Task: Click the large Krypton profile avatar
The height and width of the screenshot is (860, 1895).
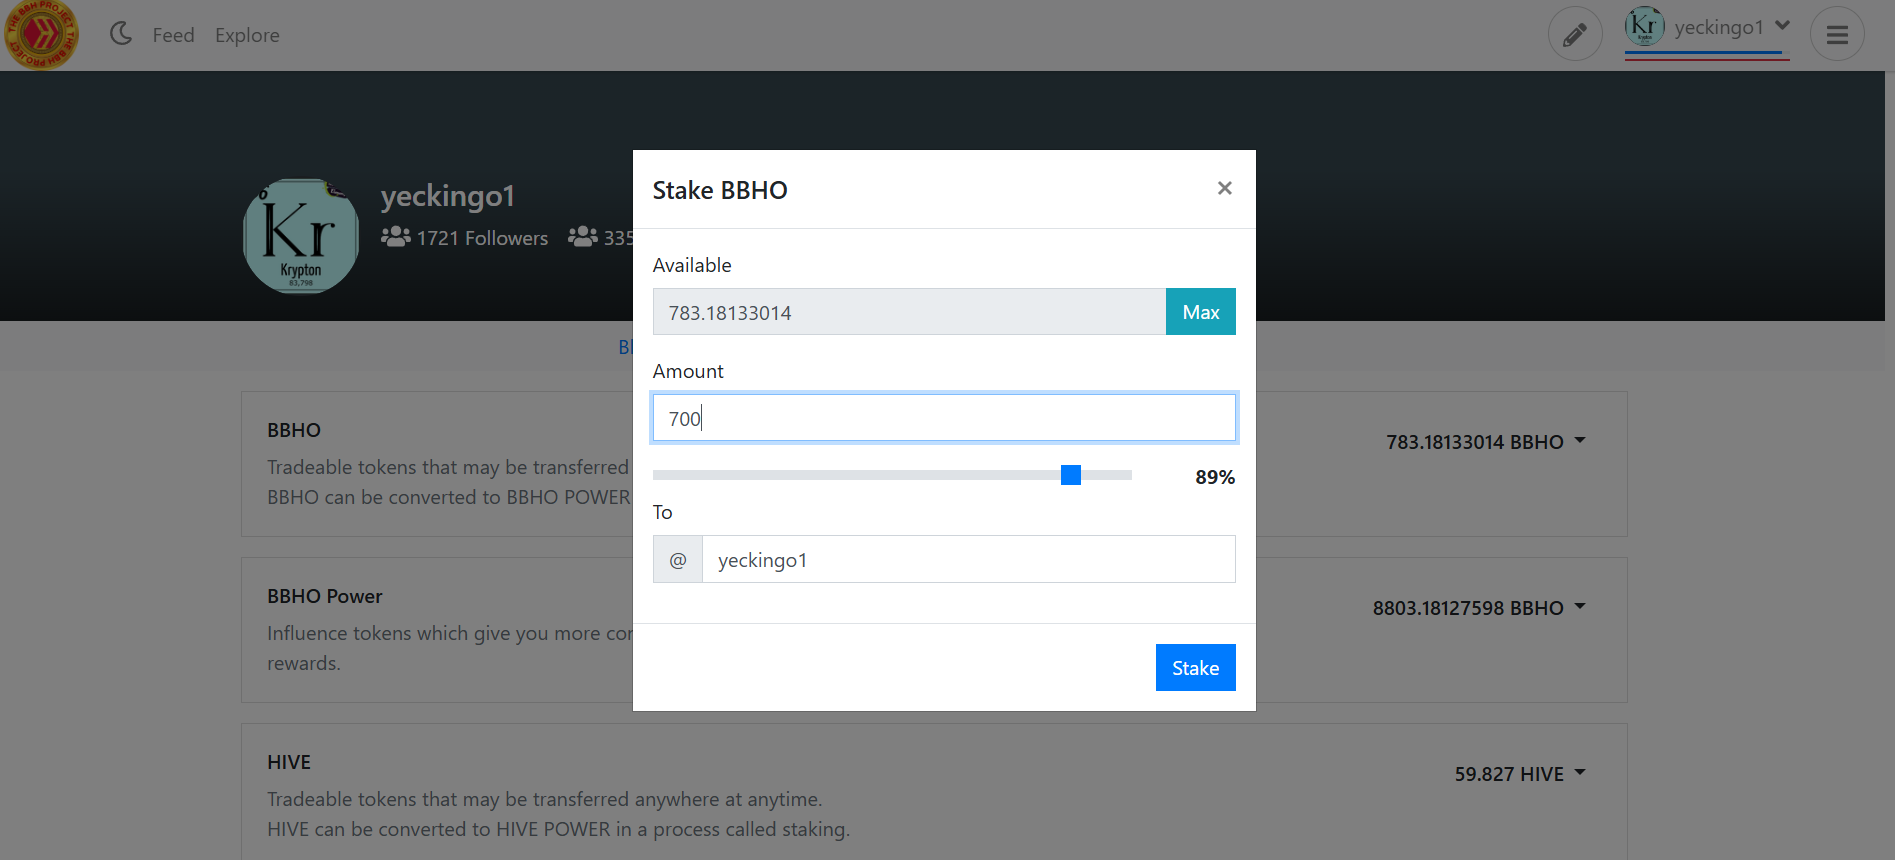Action: 301,236
